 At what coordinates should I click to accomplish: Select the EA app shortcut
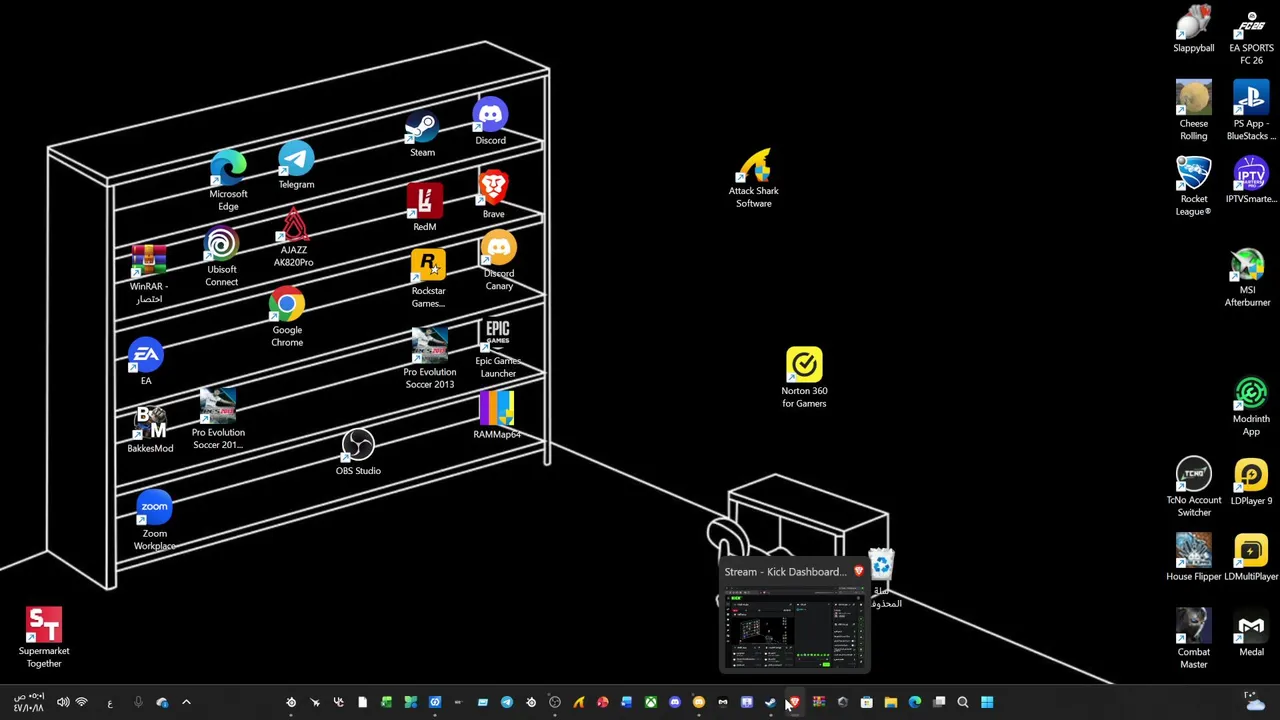pyautogui.click(x=146, y=355)
